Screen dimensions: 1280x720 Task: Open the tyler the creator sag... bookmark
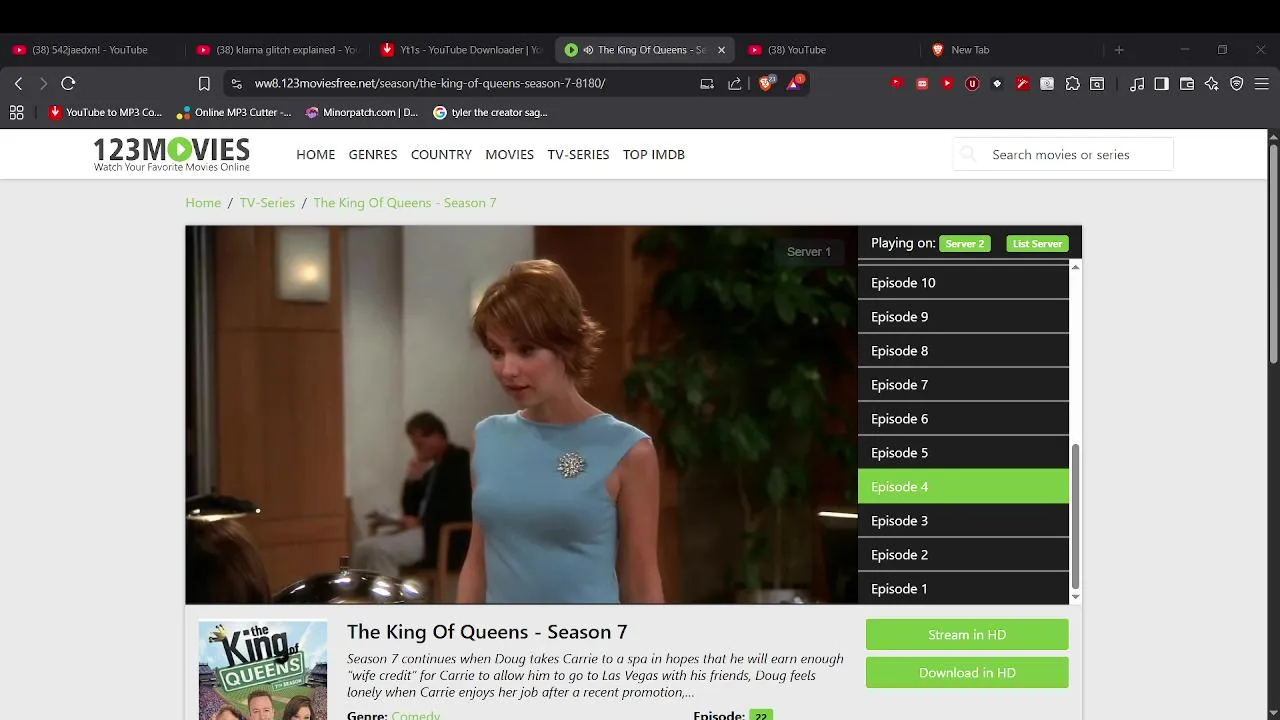tap(490, 113)
